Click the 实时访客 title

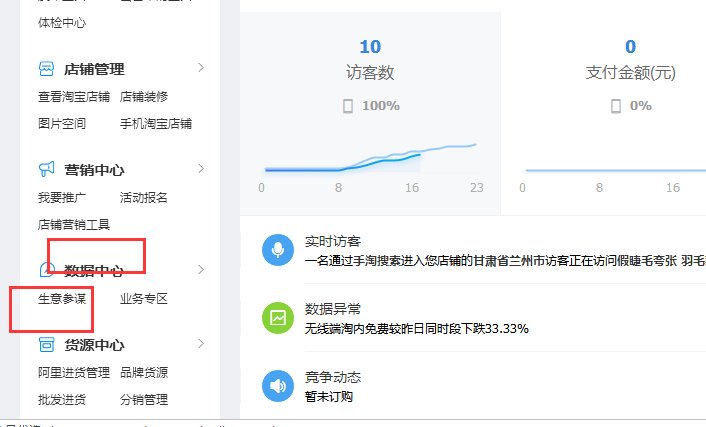pyautogui.click(x=333, y=241)
